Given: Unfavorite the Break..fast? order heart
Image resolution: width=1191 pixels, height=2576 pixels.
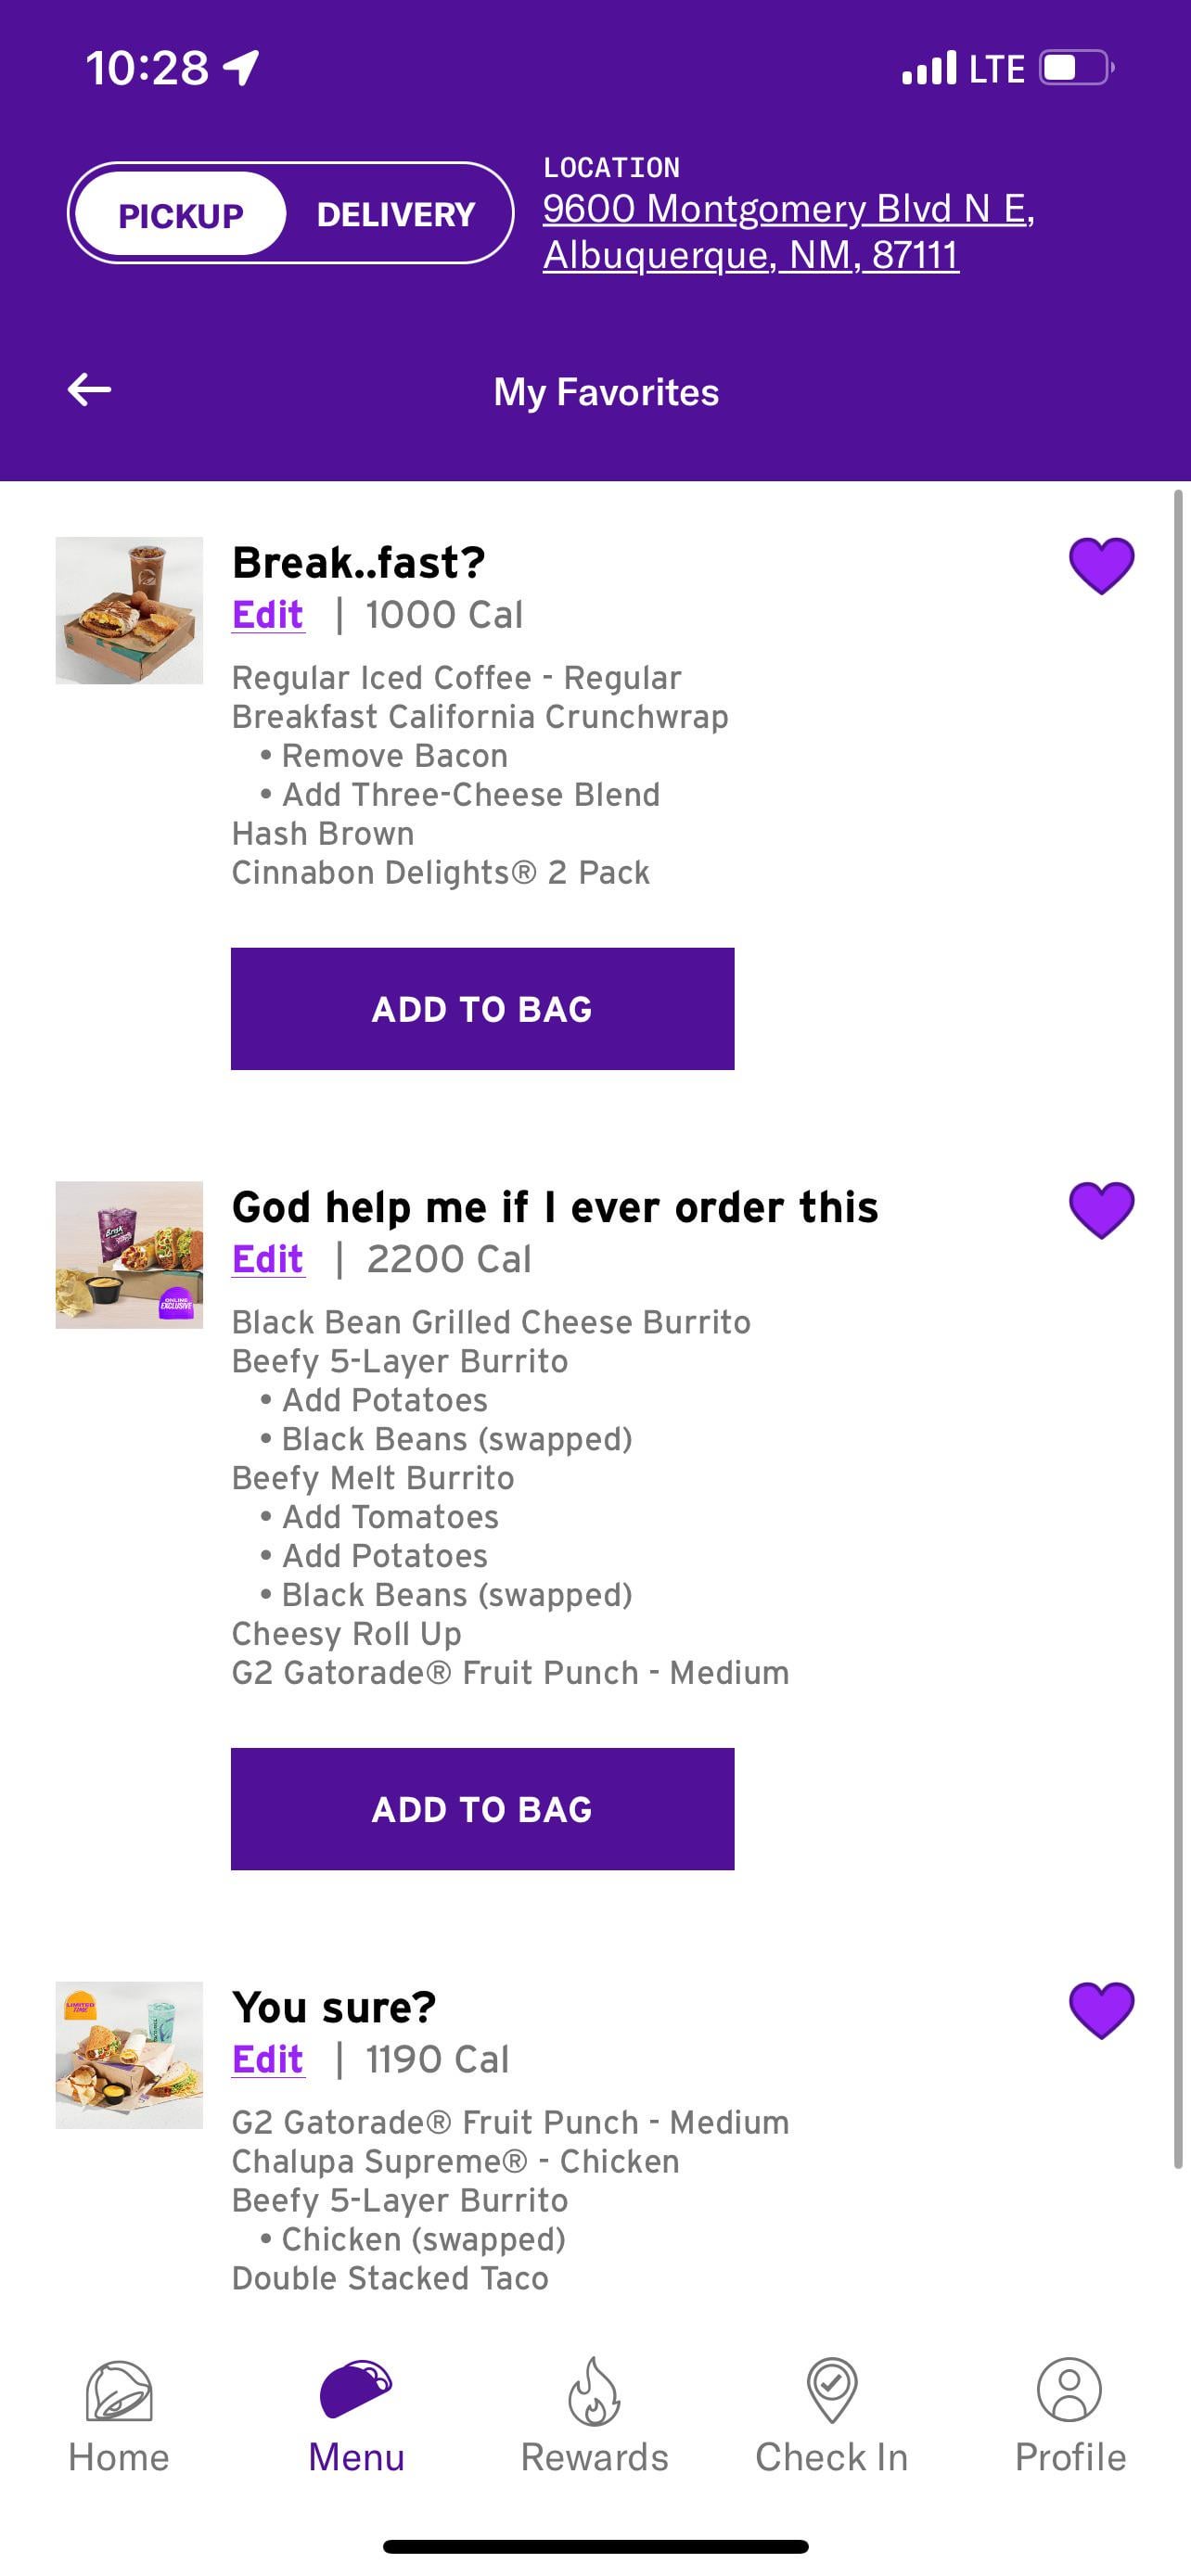Looking at the screenshot, I should pos(1101,566).
